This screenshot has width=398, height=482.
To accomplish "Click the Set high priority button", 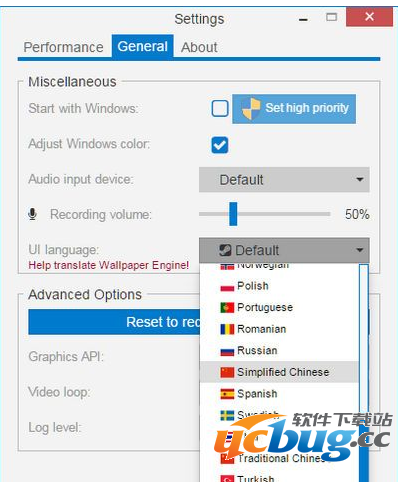I will click(294, 109).
